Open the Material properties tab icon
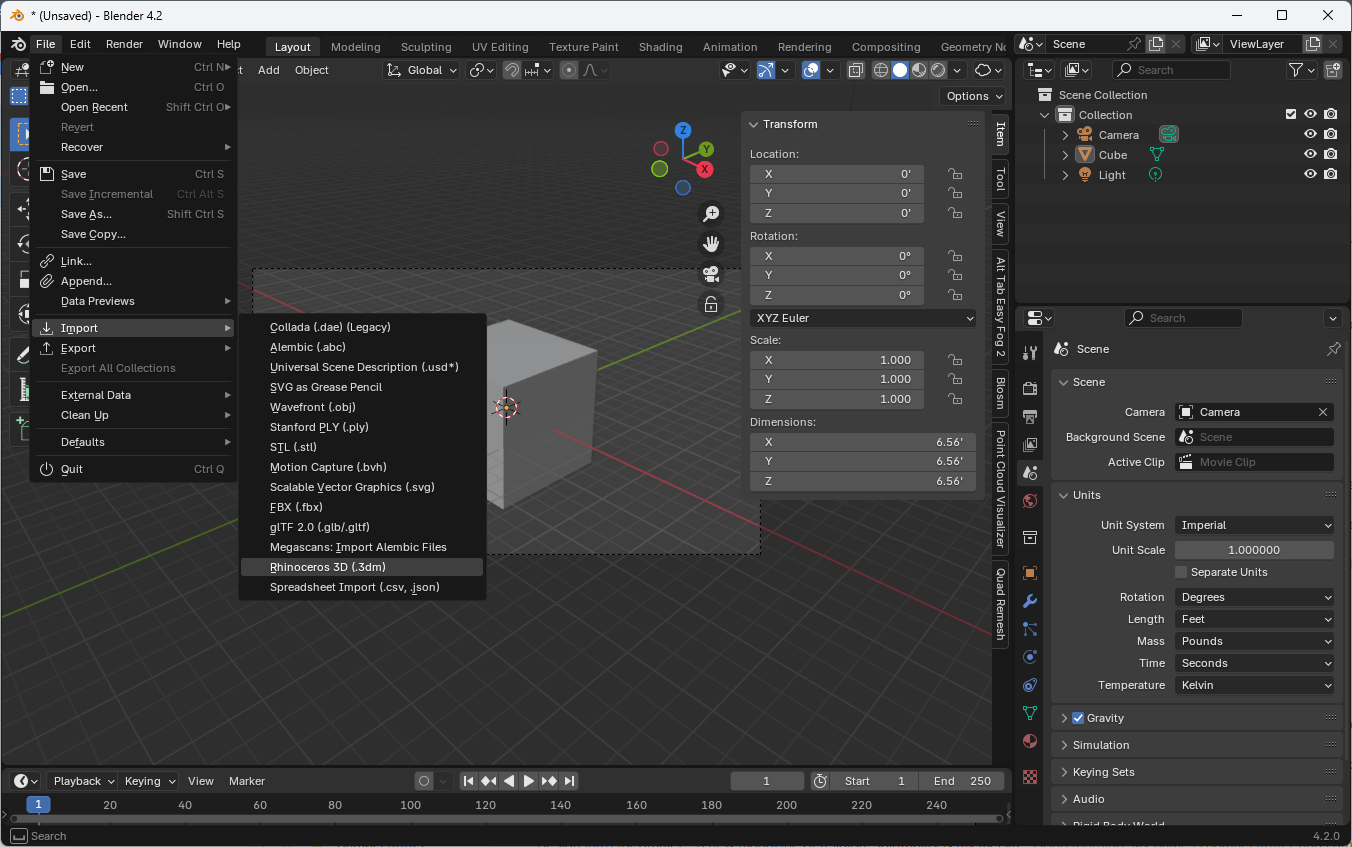The height and width of the screenshot is (847, 1352). [1030, 741]
